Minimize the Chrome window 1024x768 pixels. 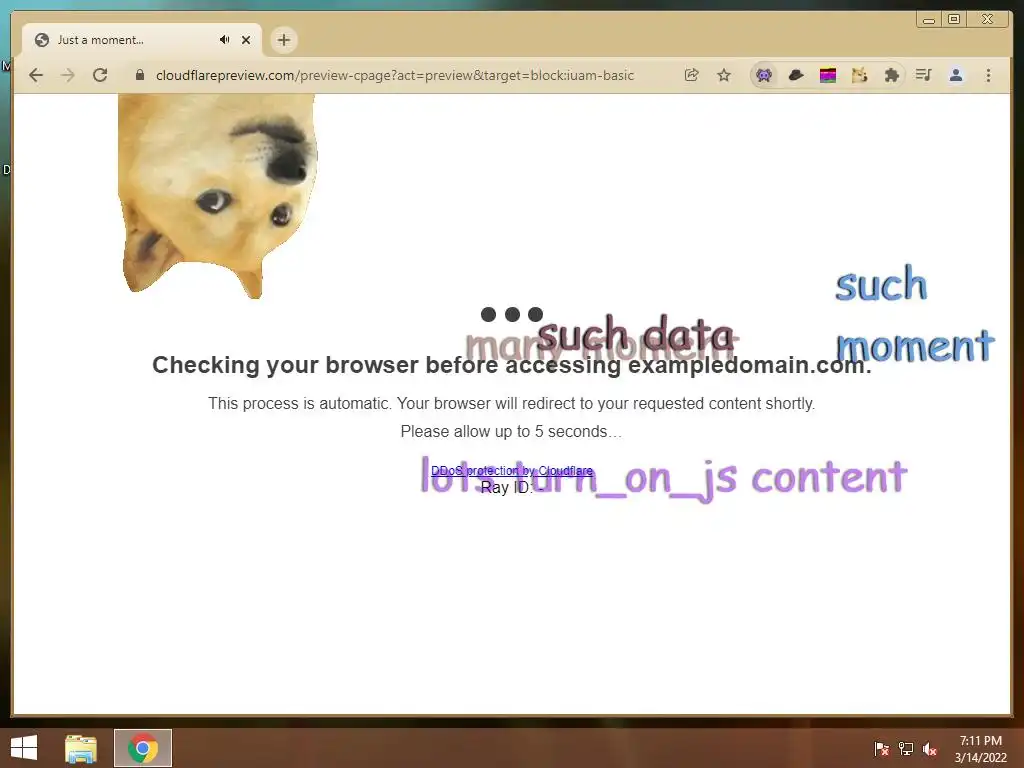(928, 20)
